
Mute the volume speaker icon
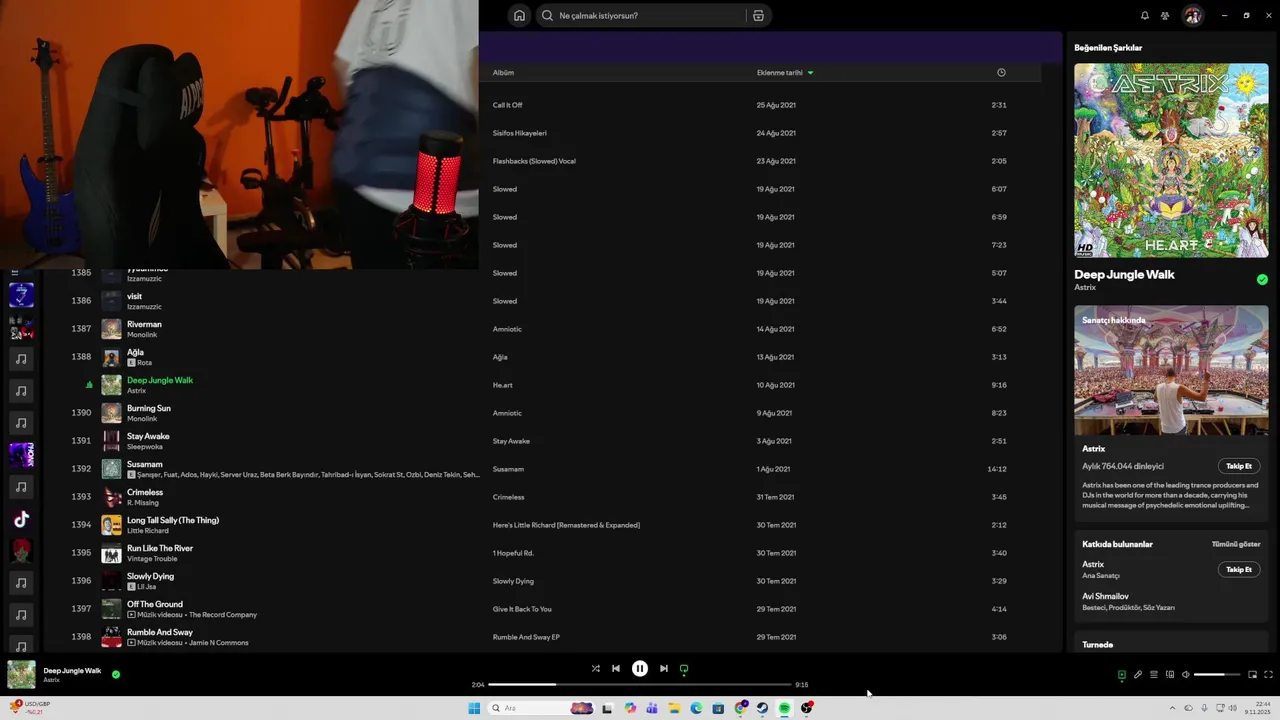click(1185, 674)
